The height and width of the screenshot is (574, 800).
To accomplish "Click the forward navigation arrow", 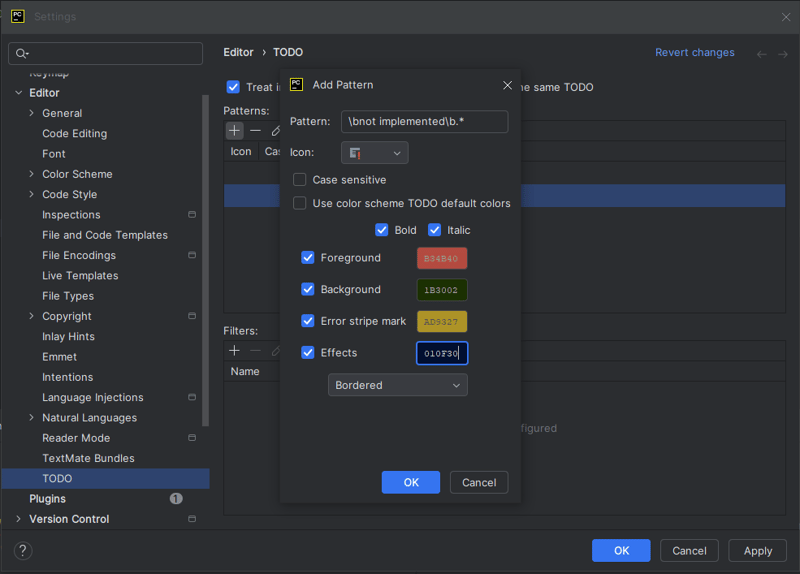I will (783, 54).
